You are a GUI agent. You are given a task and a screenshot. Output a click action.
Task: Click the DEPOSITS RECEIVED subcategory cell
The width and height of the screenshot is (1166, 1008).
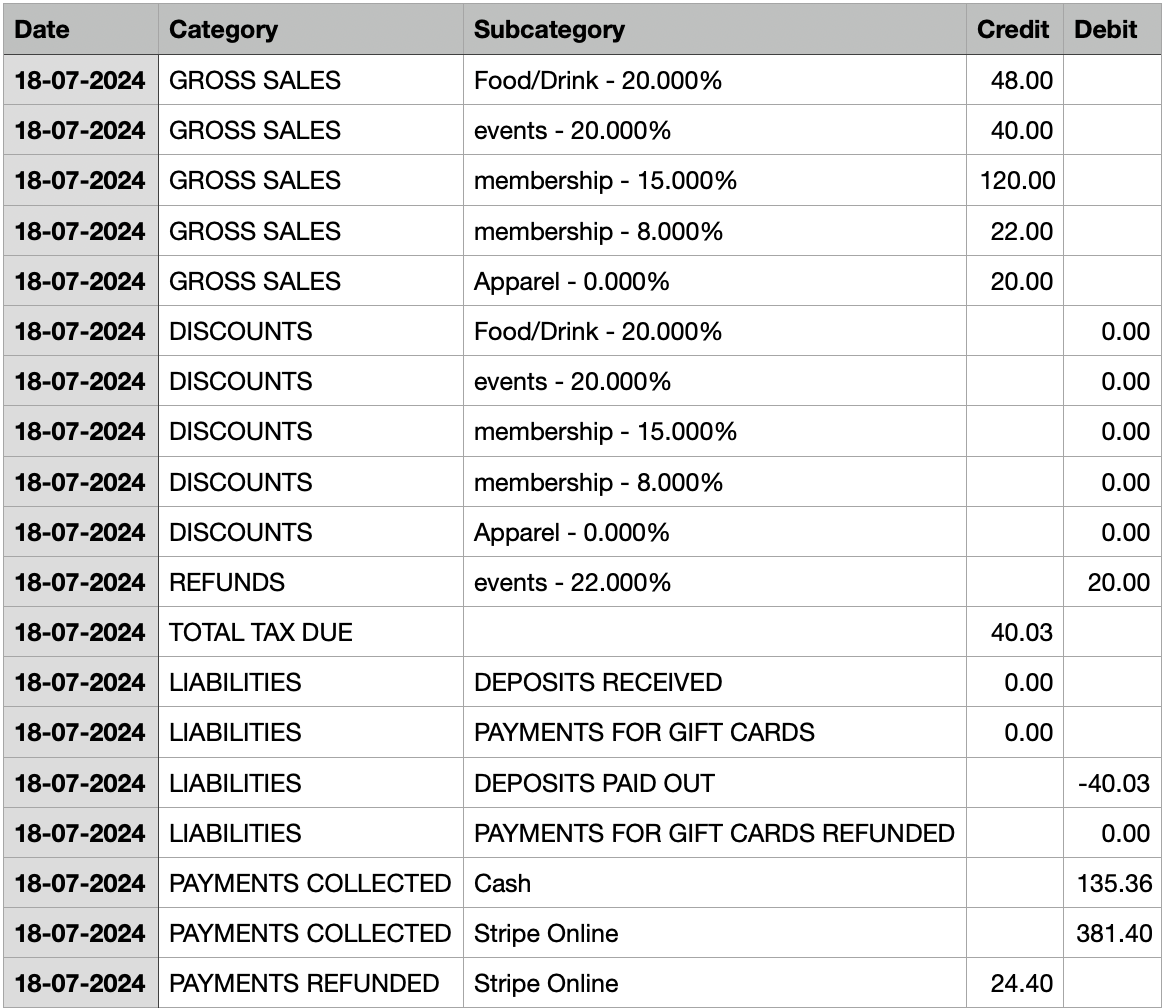pos(598,682)
